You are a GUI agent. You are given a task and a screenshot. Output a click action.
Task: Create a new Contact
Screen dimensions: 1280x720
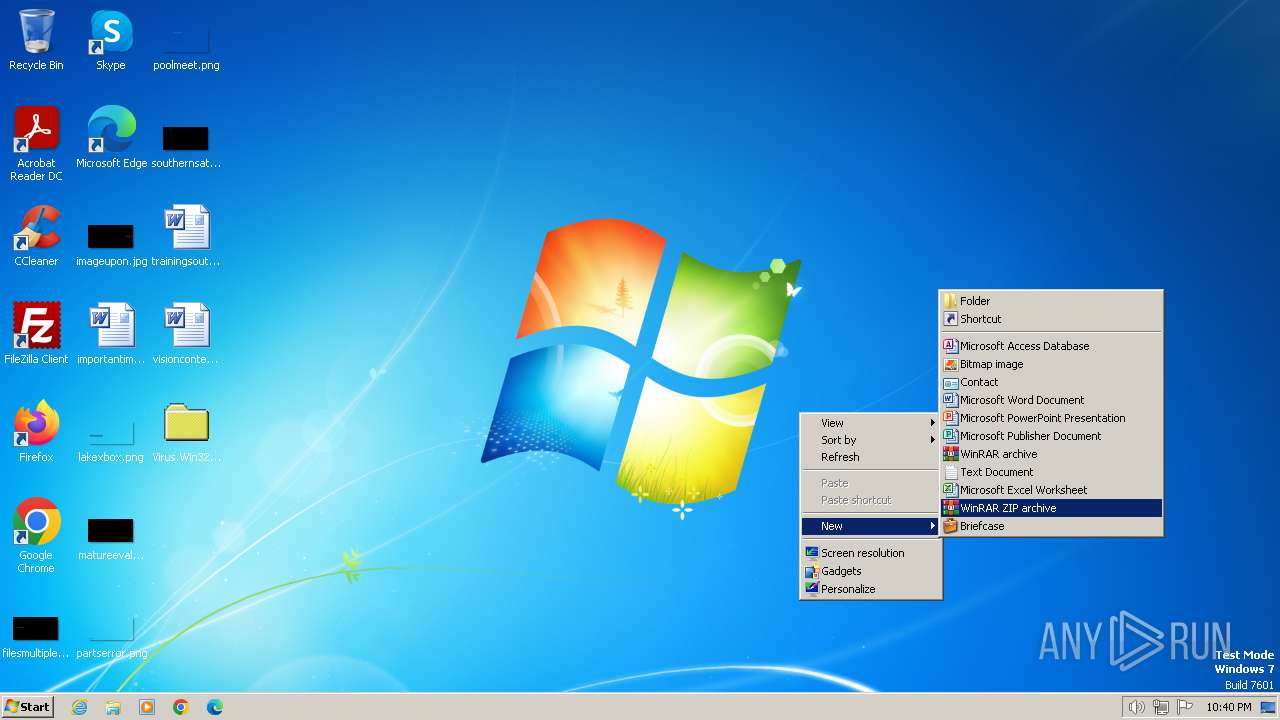click(x=1051, y=382)
